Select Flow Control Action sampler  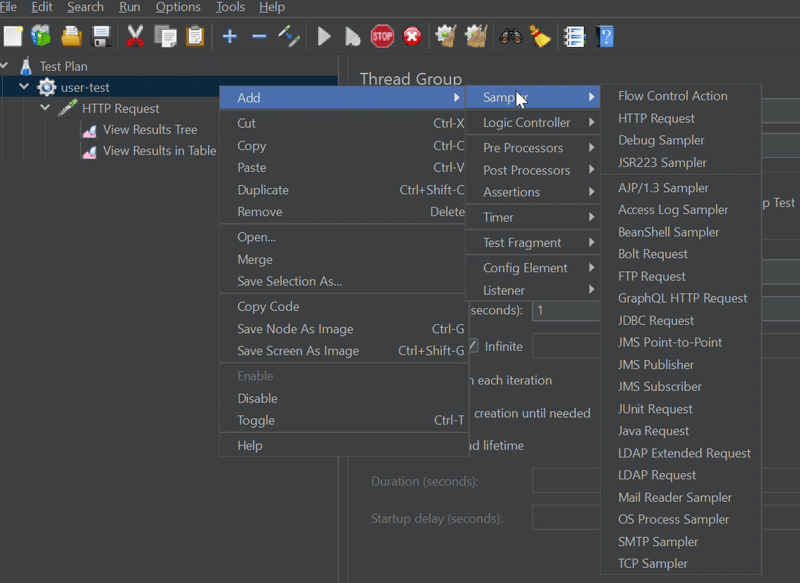(x=681, y=96)
